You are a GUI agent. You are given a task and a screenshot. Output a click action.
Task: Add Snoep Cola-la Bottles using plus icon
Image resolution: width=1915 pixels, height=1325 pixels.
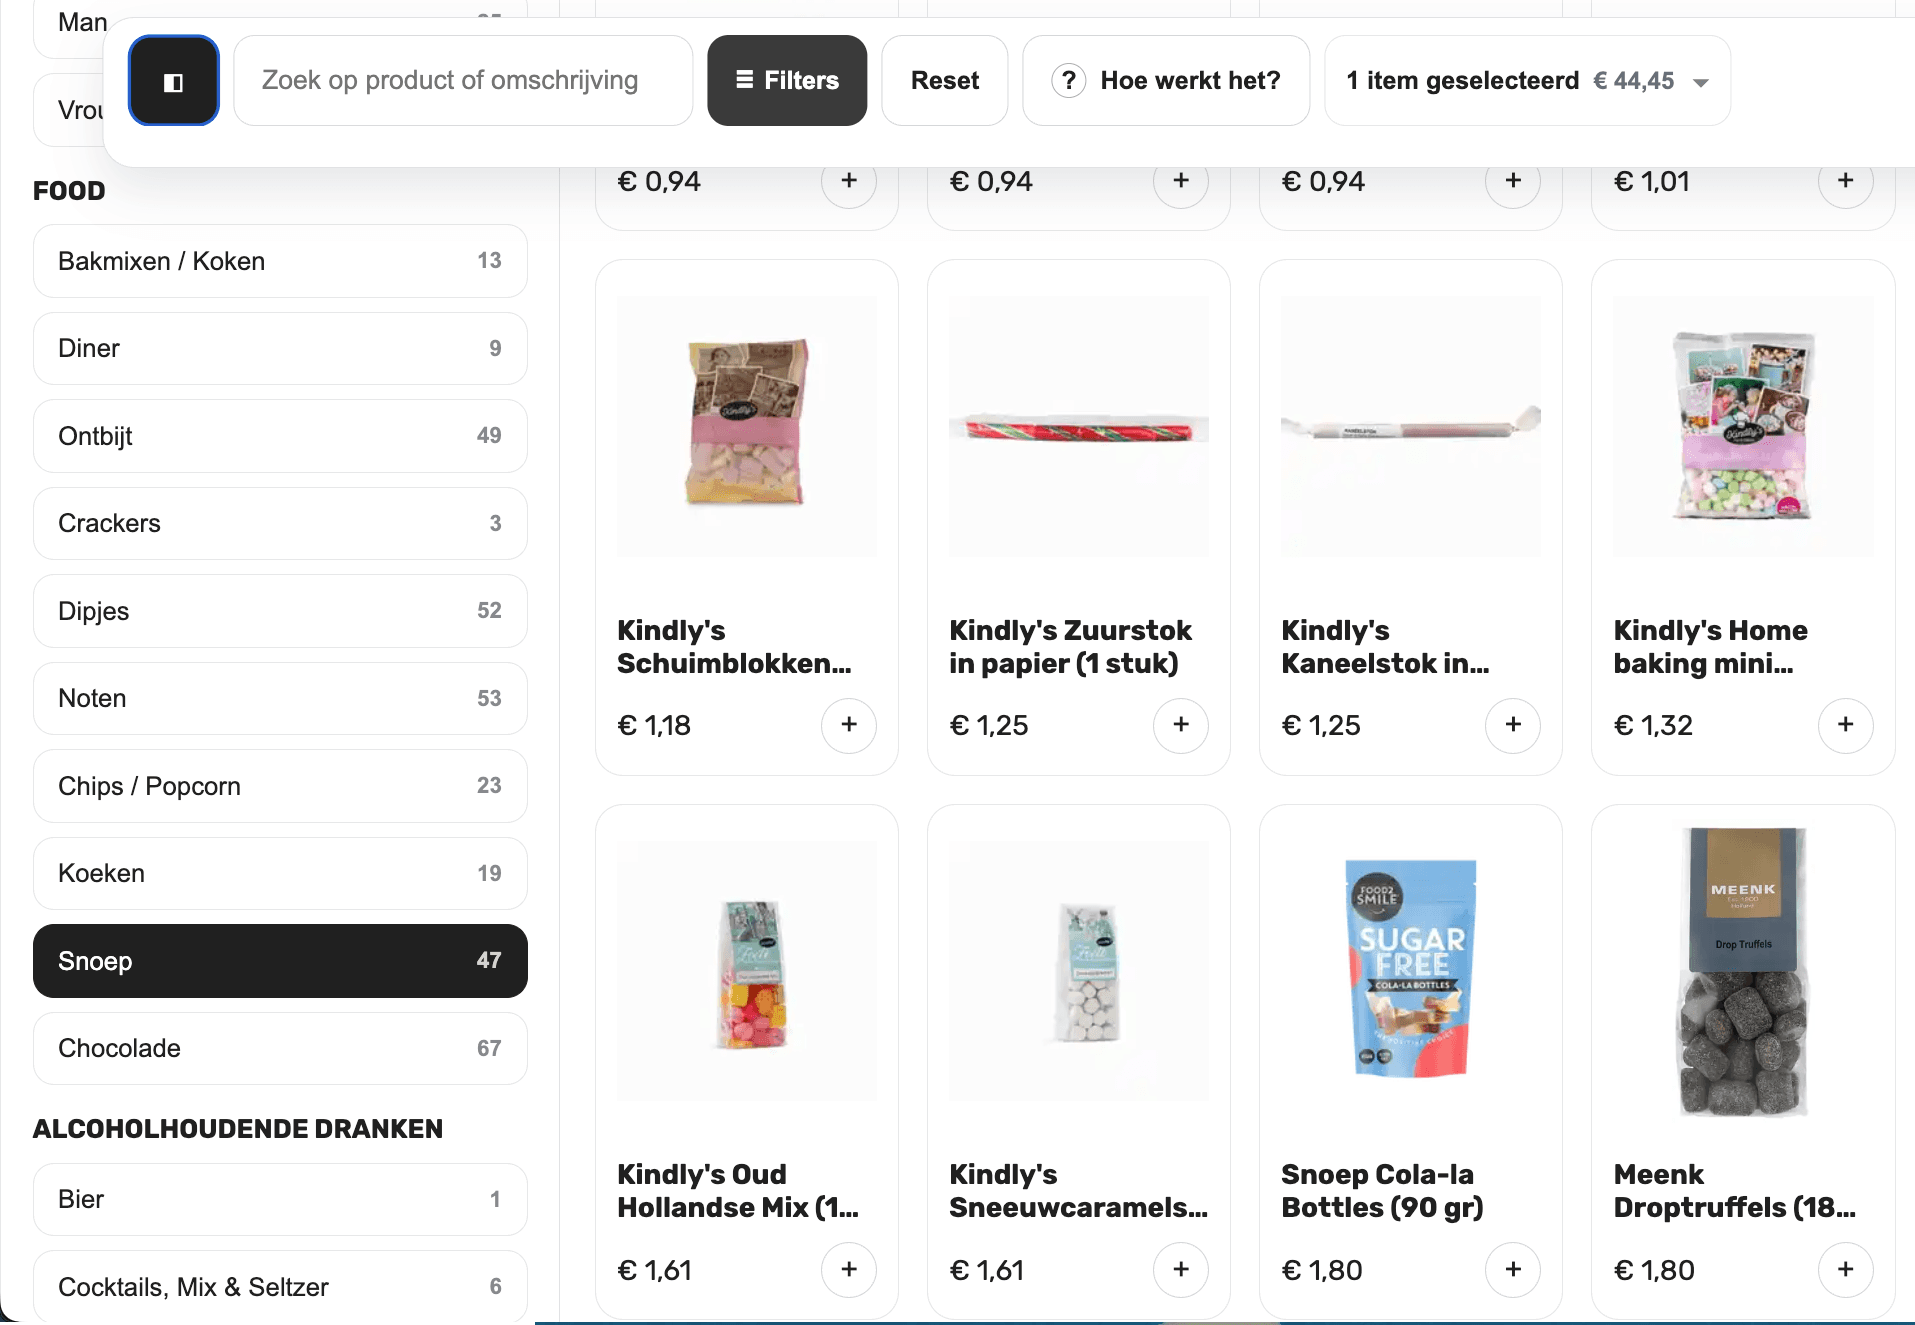(x=1513, y=1270)
